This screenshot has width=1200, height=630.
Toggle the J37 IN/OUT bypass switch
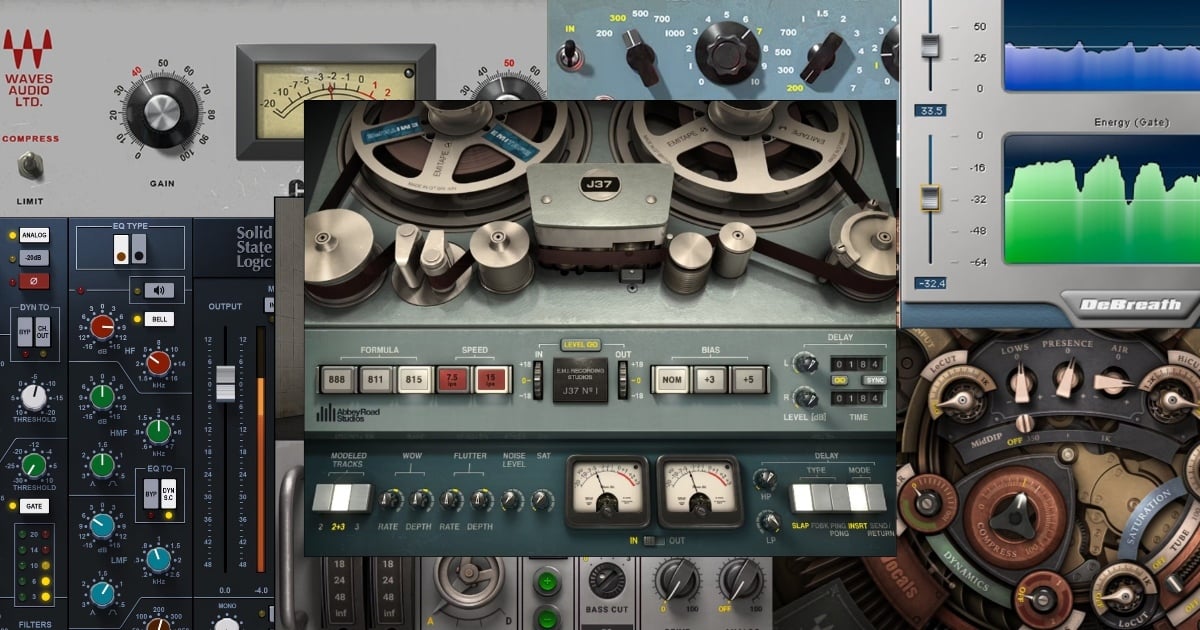tap(653, 540)
